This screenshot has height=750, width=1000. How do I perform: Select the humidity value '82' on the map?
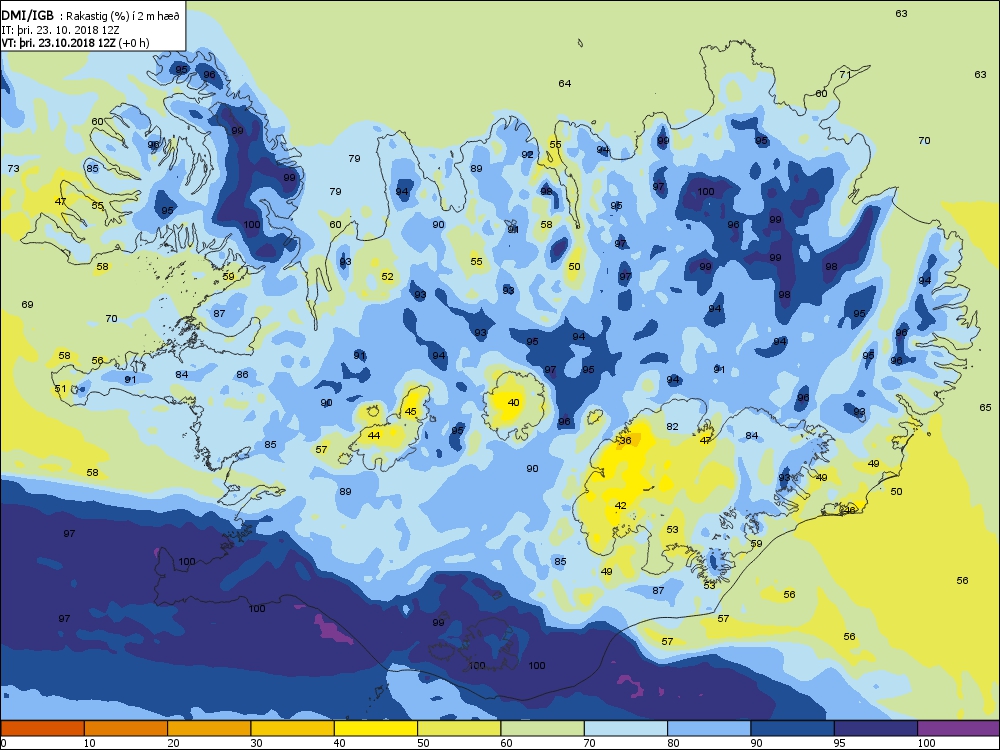(x=672, y=427)
